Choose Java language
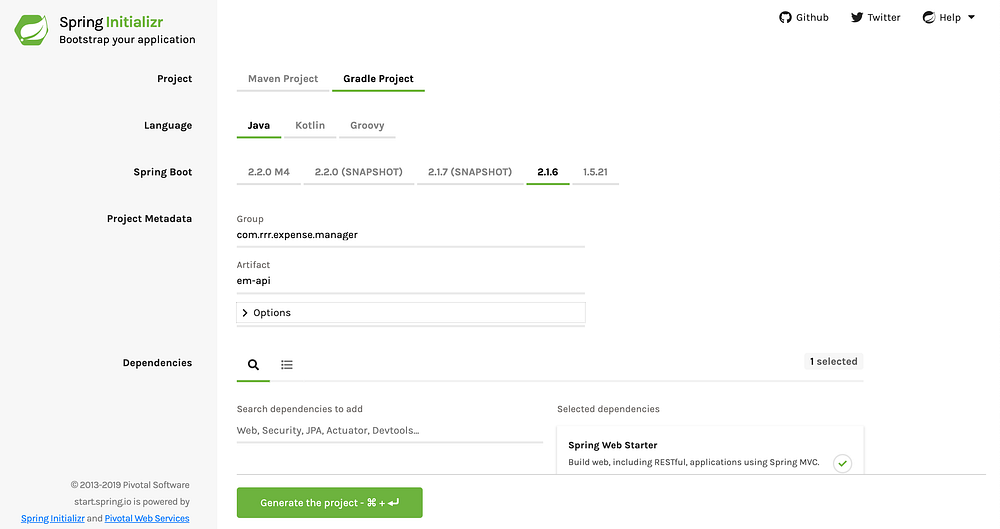 pyautogui.click(x=258, y=125)
